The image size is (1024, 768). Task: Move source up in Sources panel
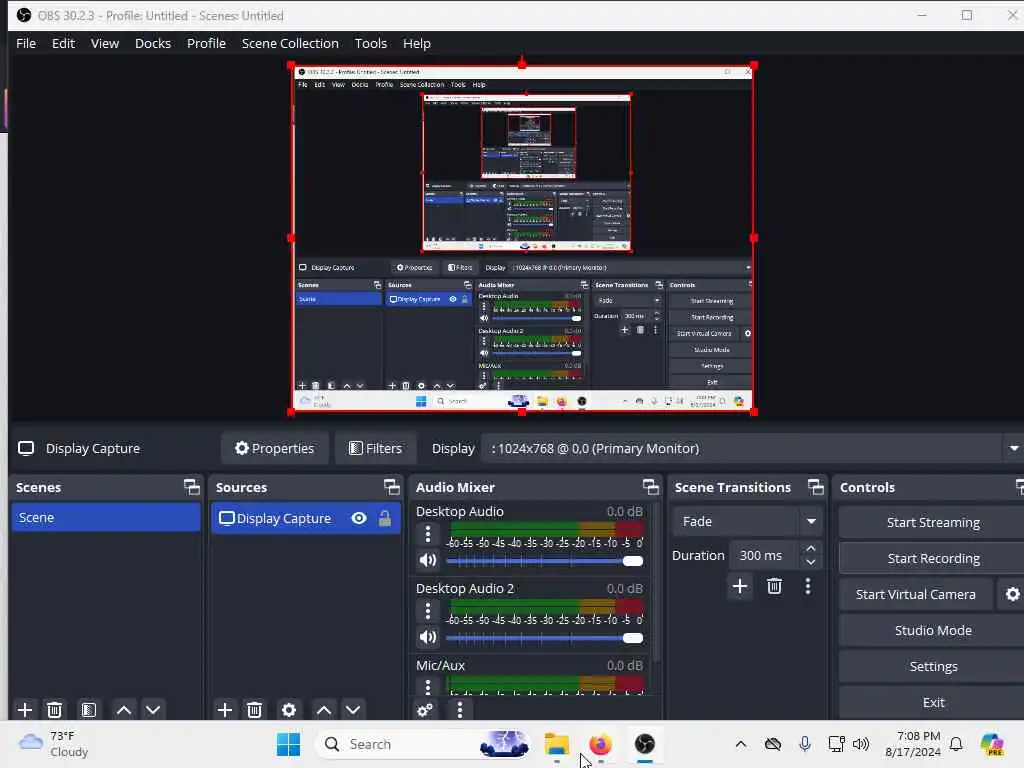tap(324, 709)
